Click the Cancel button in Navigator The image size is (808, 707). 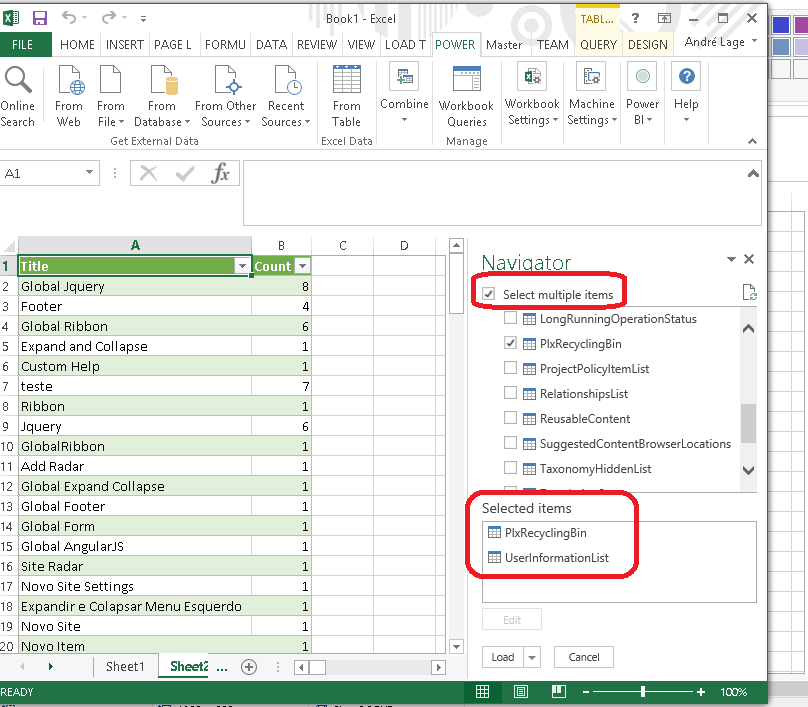pos(584,658)
